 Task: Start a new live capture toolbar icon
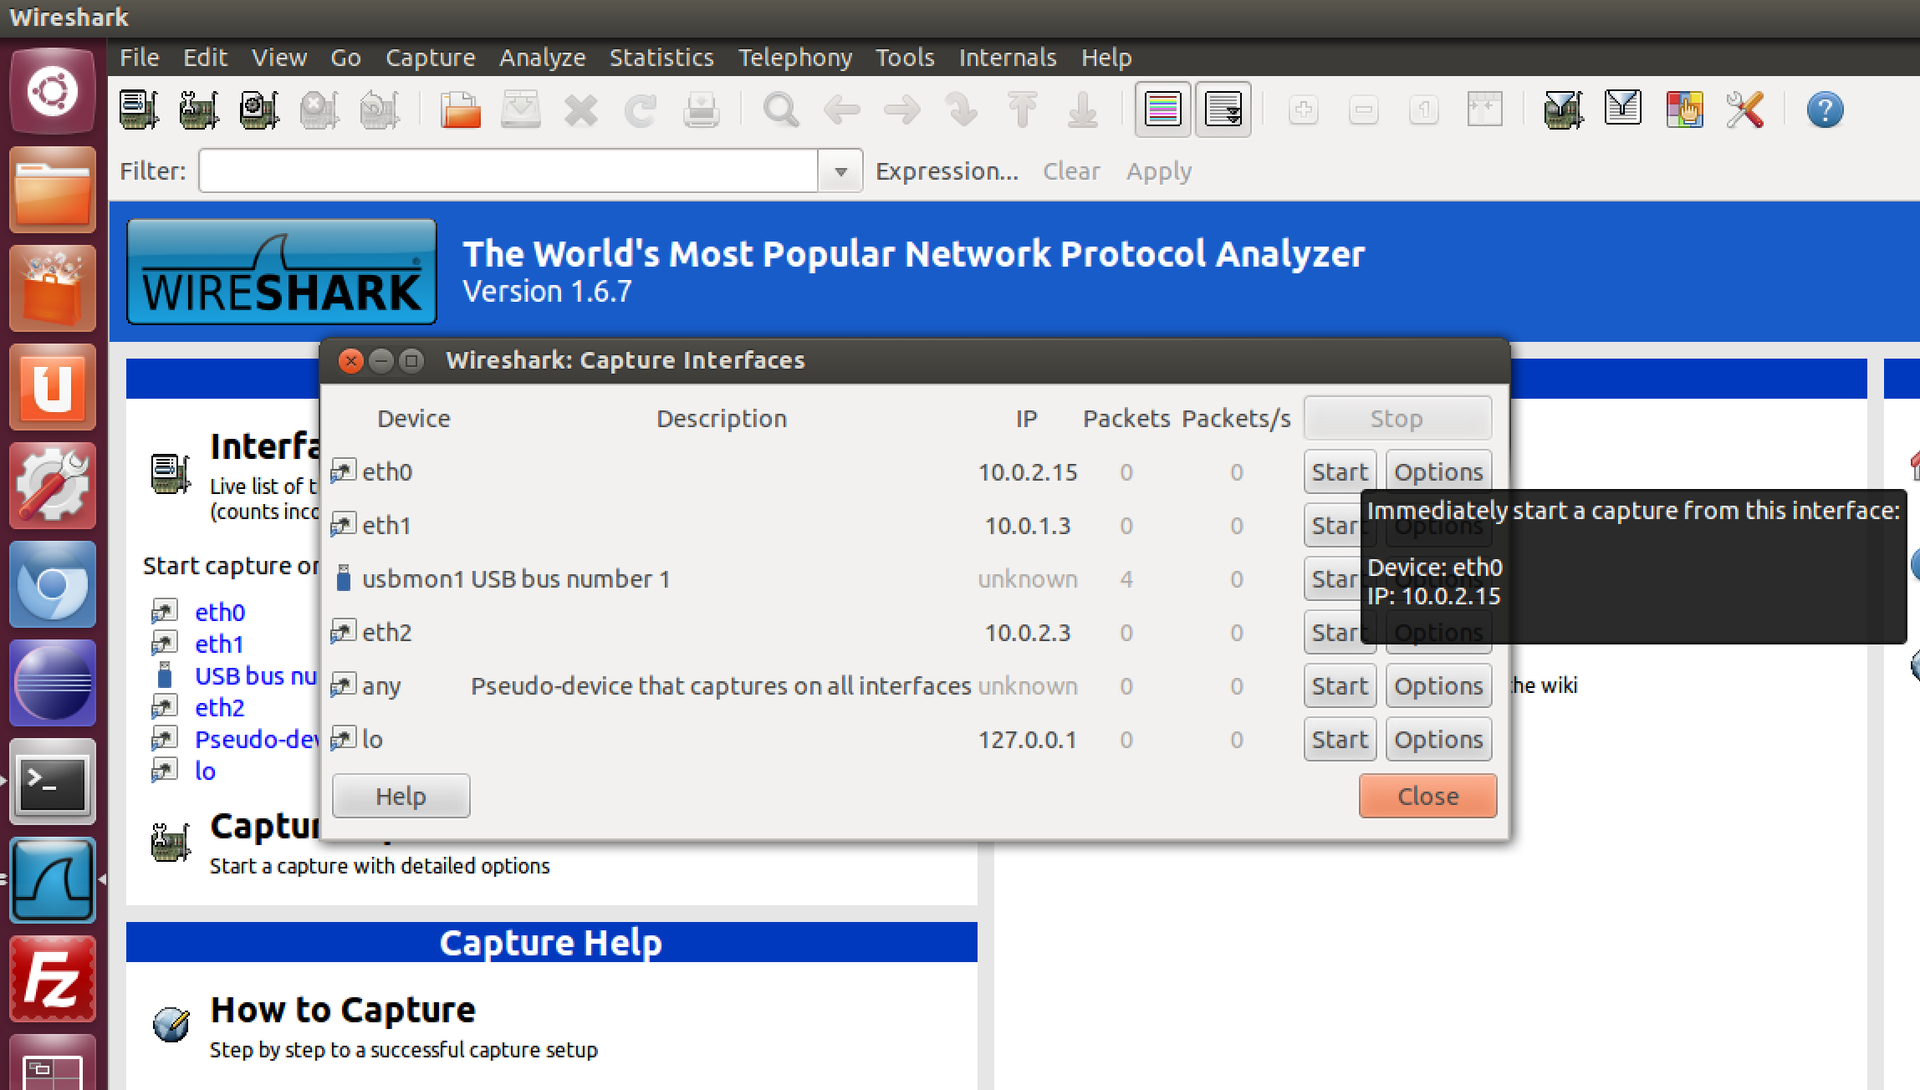[259, 110]
